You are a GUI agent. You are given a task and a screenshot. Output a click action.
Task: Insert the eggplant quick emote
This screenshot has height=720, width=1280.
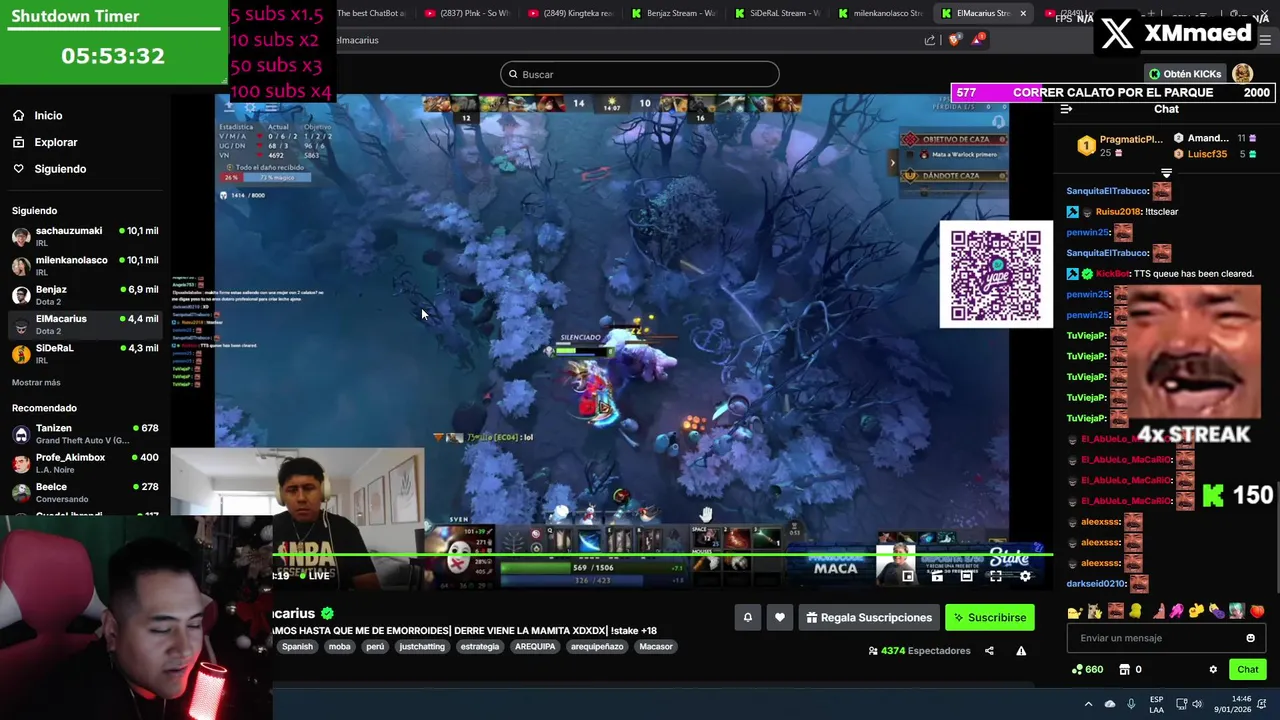(1216, 612)
